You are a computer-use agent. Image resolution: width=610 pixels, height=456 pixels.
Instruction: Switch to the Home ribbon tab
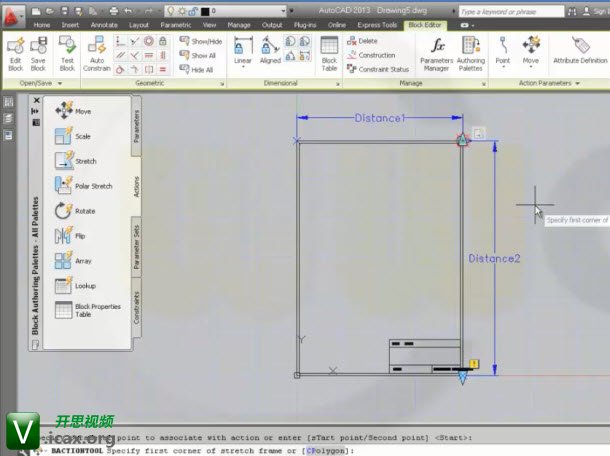[x=42, y=25]
